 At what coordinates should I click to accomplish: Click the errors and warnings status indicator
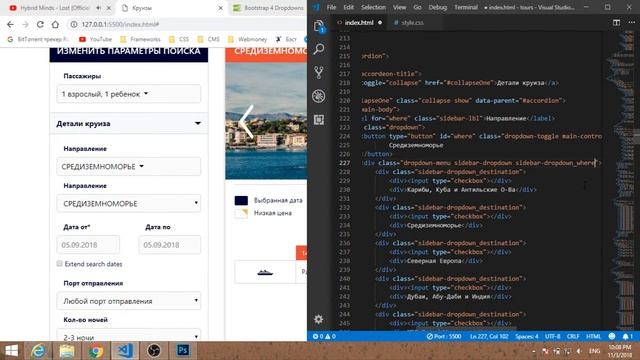point(324,336)
